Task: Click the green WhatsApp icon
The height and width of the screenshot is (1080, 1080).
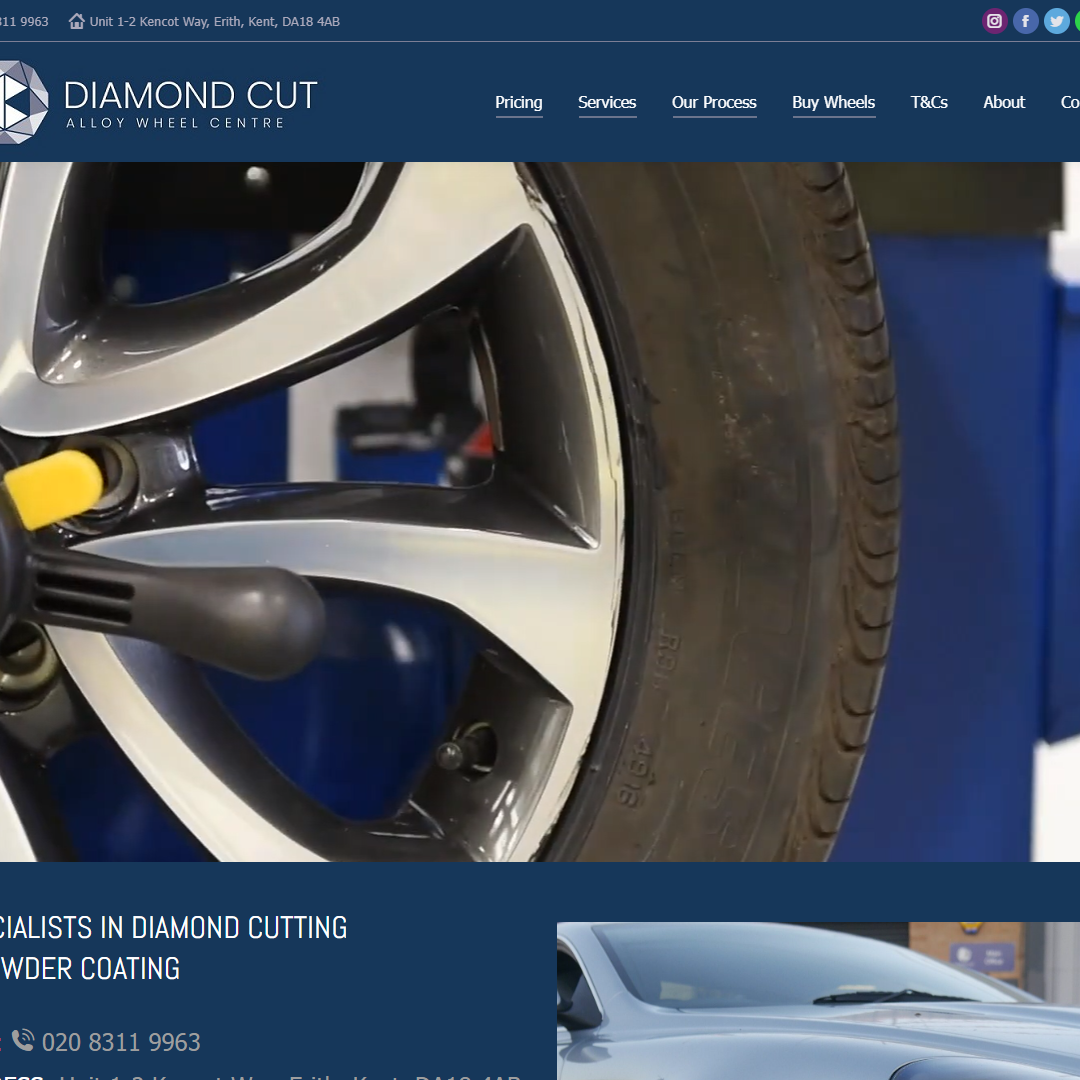Action: pos(1077,20)
